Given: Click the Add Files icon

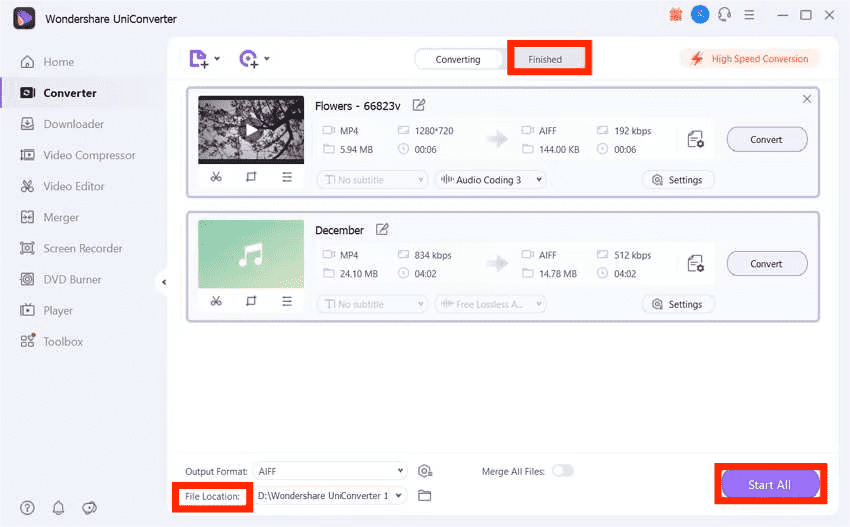Looking at the screenshot, I should (198, 59).
